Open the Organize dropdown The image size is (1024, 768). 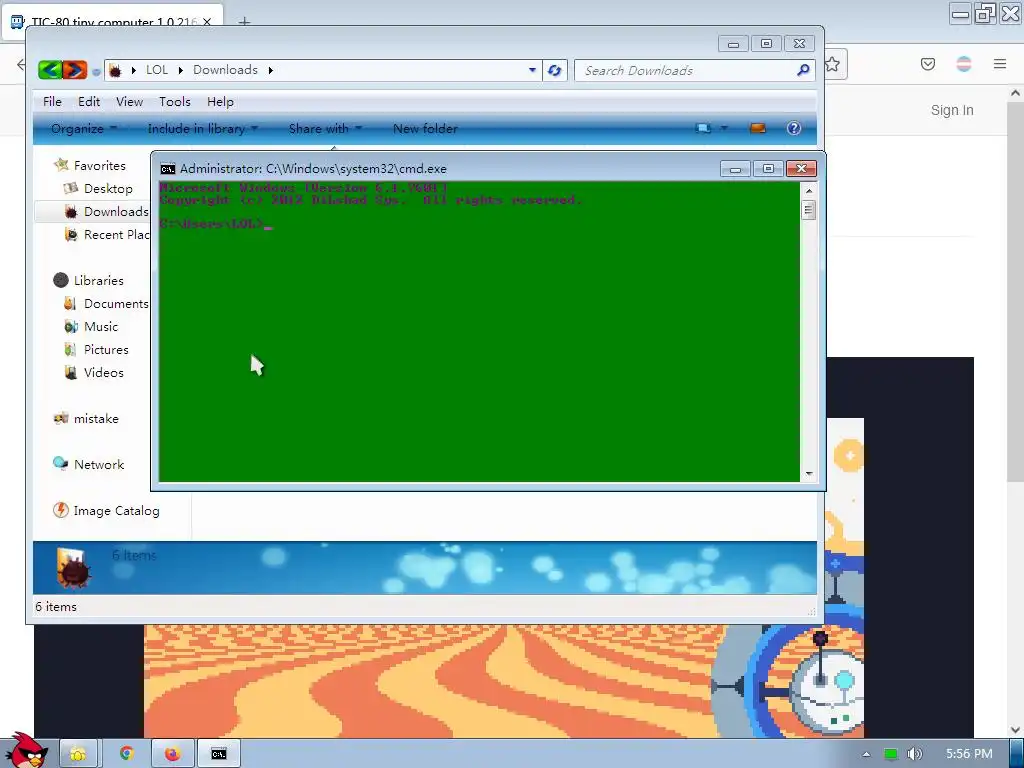click(84, 129)
